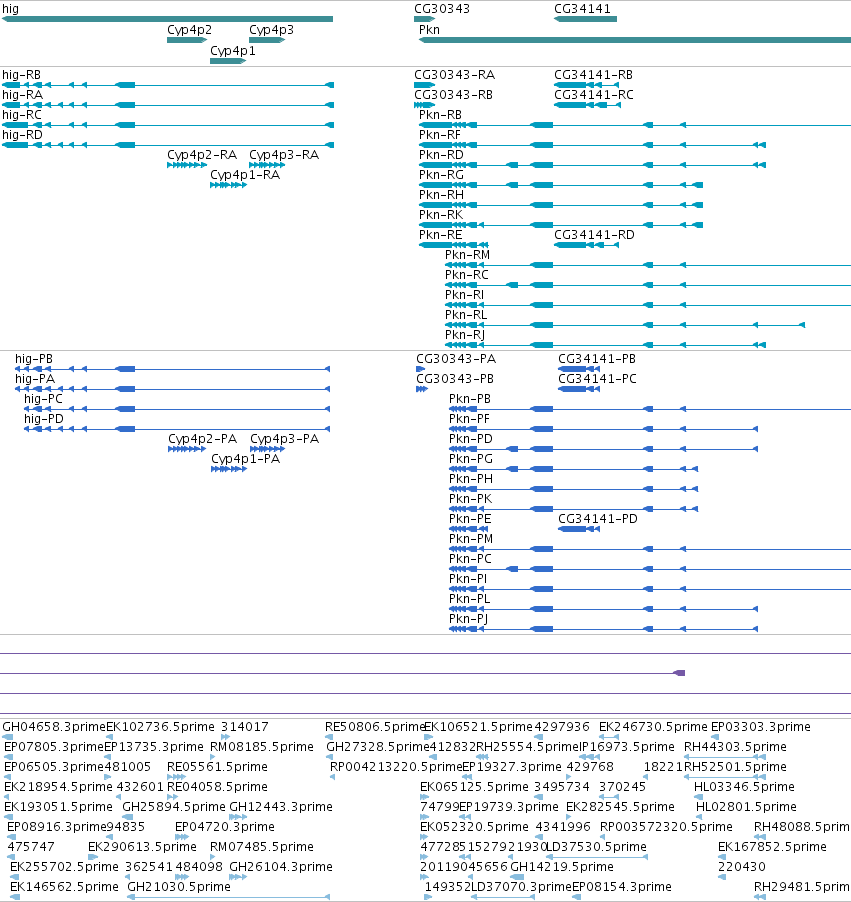The height and width of the screenshot is (902, 851).
Task: Select the CG34141-PC protein label
Action: (x=598, y=379)
